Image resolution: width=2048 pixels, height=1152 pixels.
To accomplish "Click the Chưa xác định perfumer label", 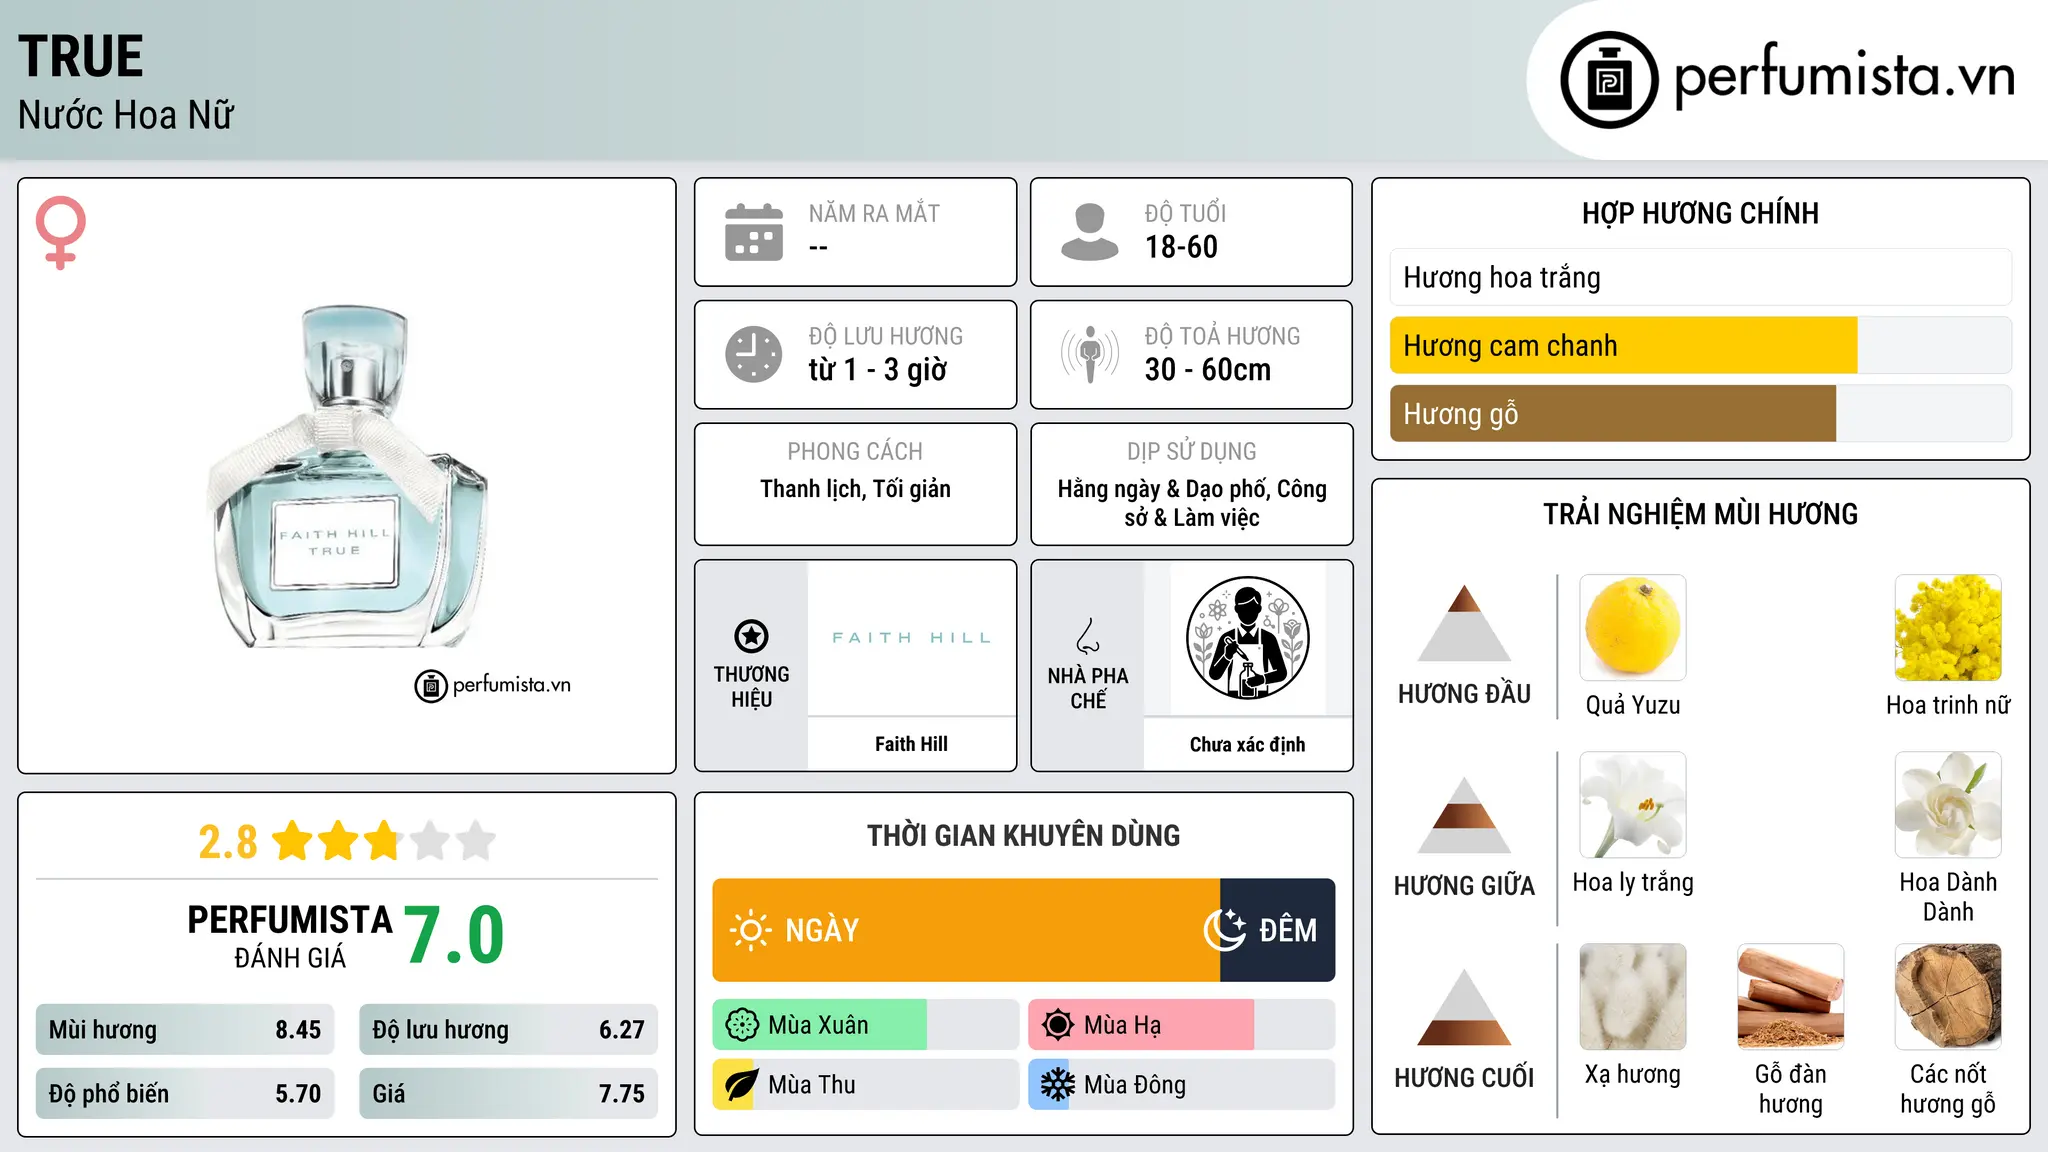I will click(x=1247, y=744).
